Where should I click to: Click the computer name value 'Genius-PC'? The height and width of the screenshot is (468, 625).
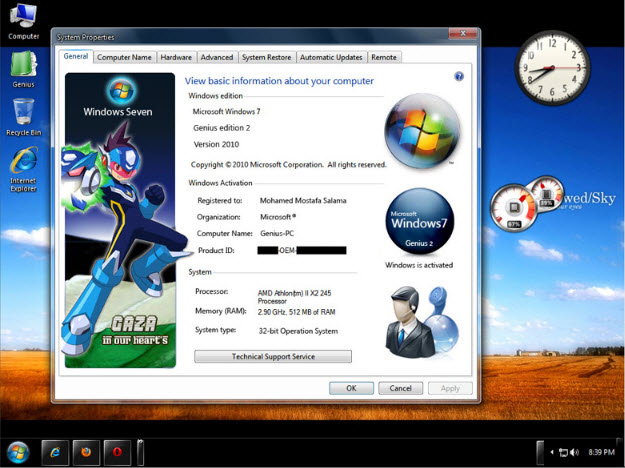(x=277, y=233)
